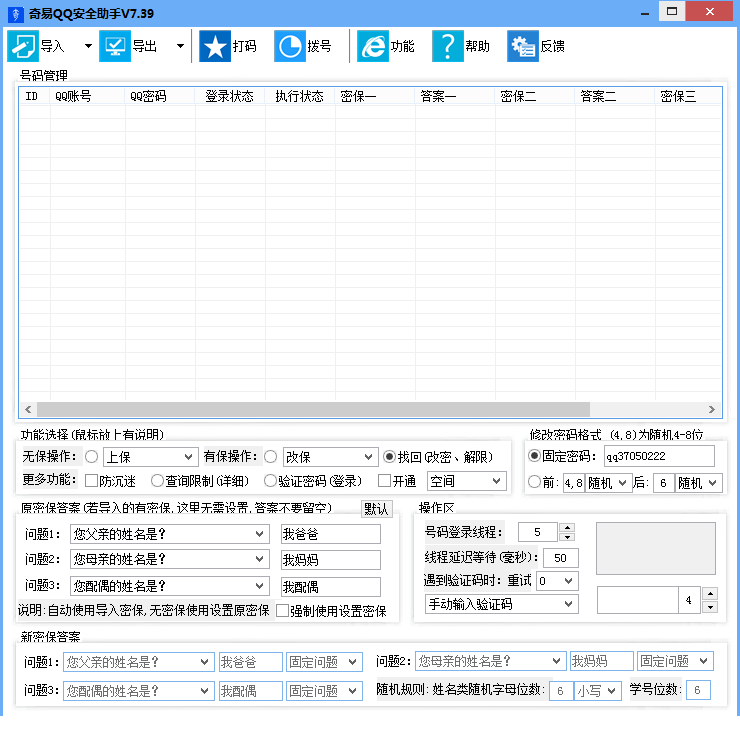This screenshot has width=740, height=739.
Task: Open the 打码 star icon
Action: pos(215,46)
